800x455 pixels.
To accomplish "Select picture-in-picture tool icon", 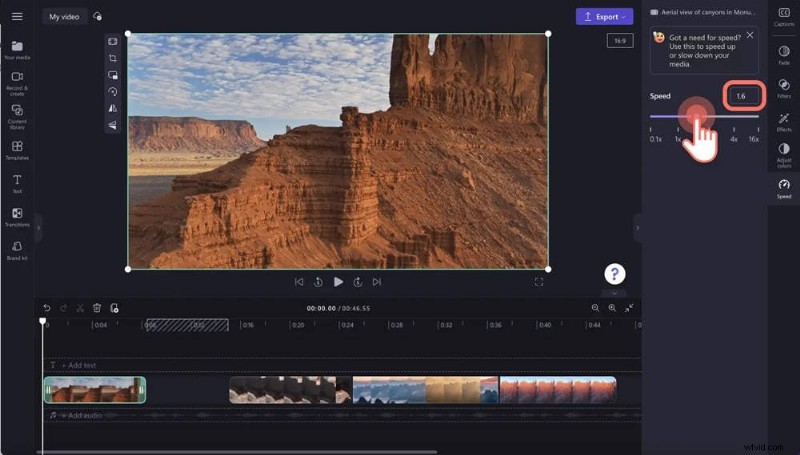I will [113, 75].
